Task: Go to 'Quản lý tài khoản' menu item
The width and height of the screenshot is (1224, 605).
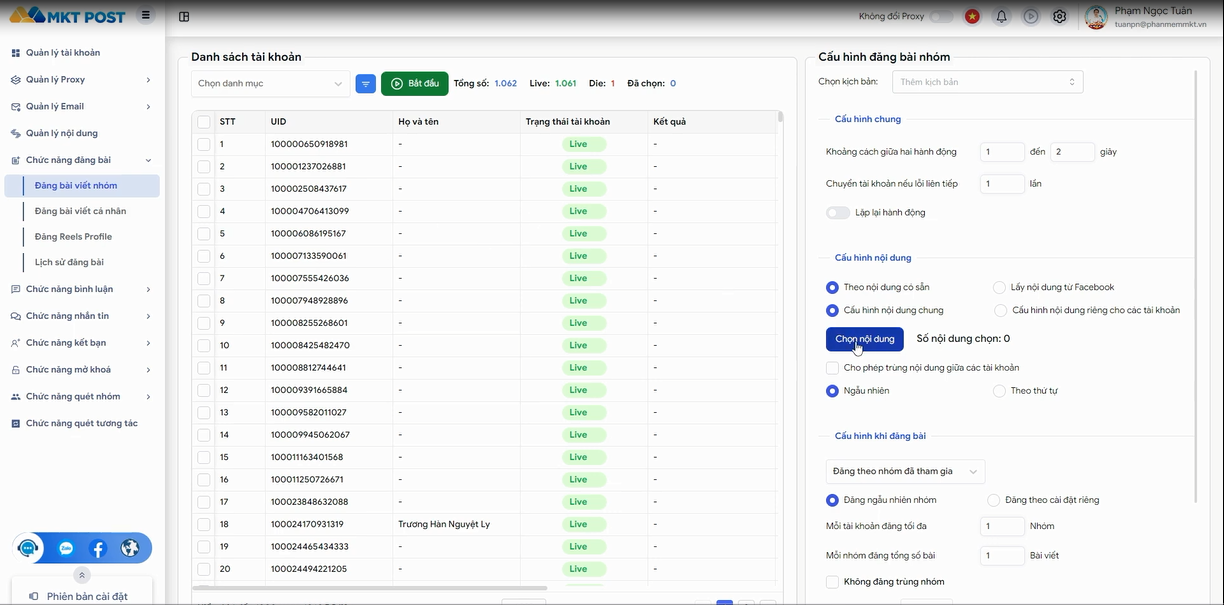Action: [62, 53]
